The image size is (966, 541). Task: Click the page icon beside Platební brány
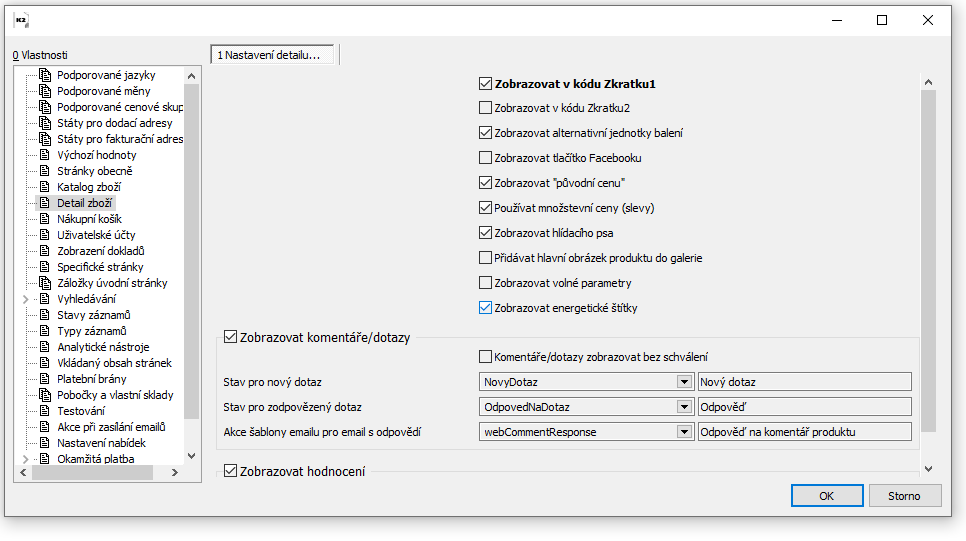point(44,380)
